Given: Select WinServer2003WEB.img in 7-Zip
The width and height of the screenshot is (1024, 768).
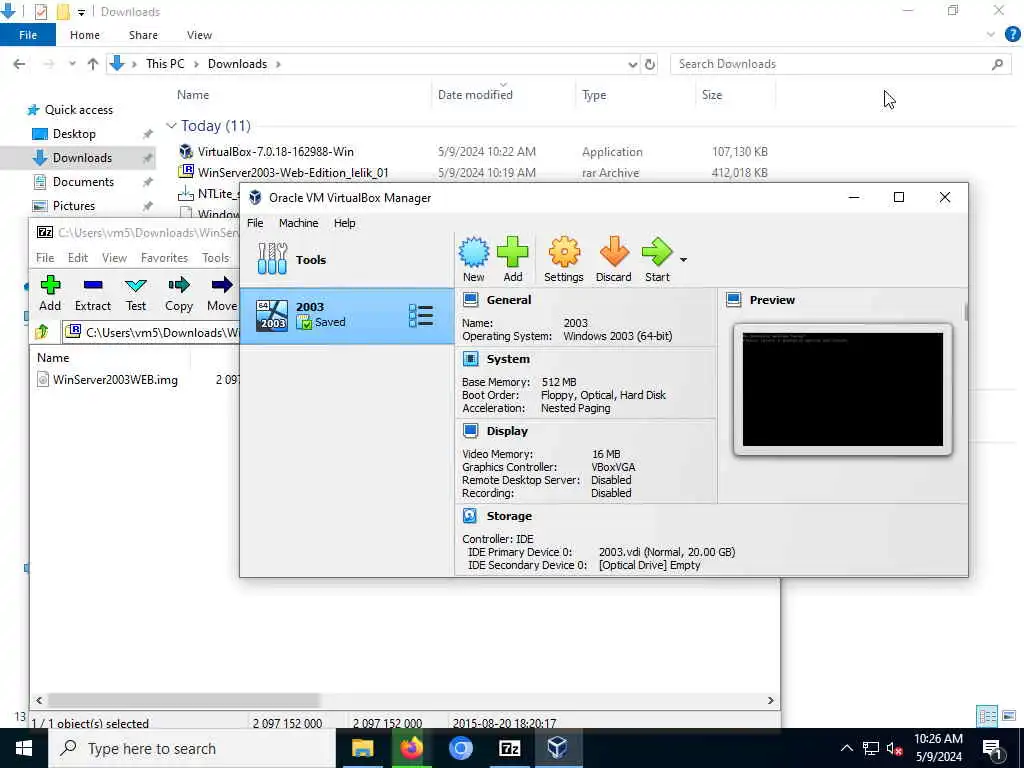Looking at the screenshot, I should pyautogui.click(x=115, y=379).
